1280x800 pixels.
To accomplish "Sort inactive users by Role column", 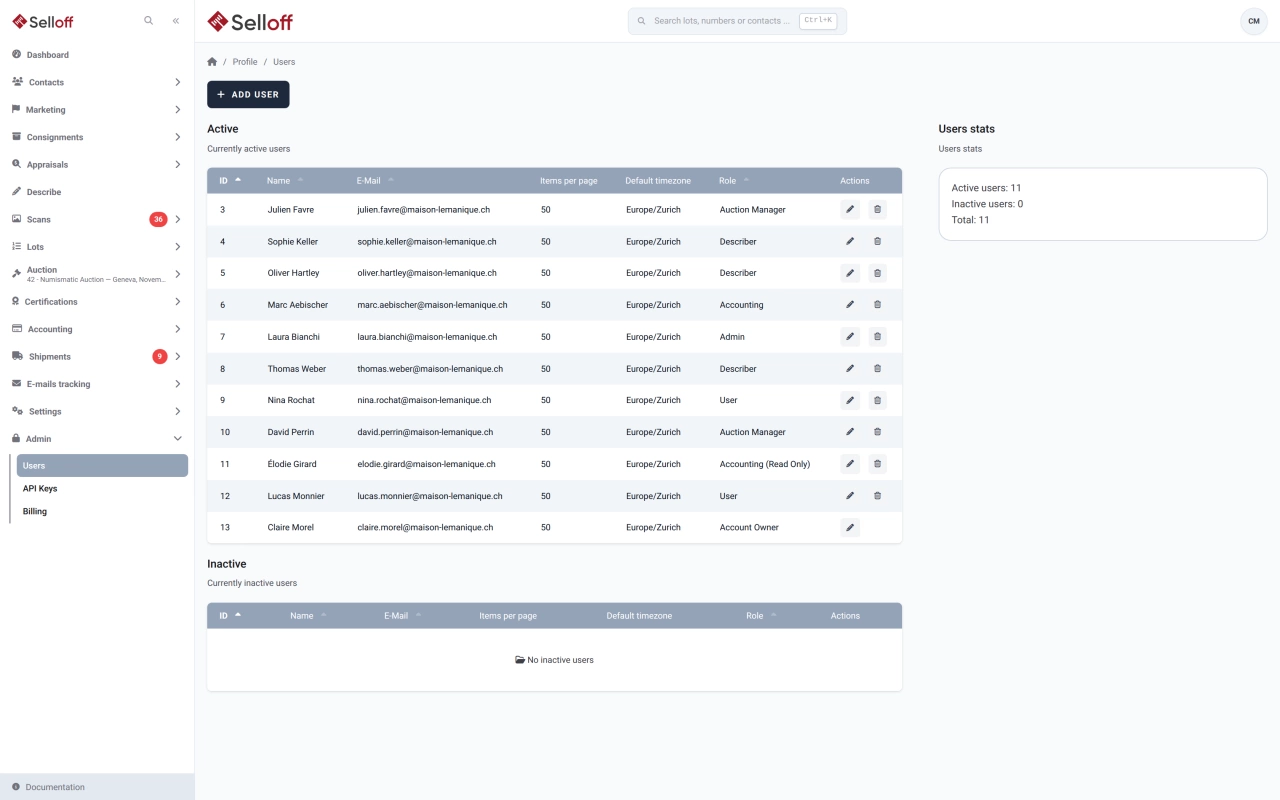I will click(761, 616).
